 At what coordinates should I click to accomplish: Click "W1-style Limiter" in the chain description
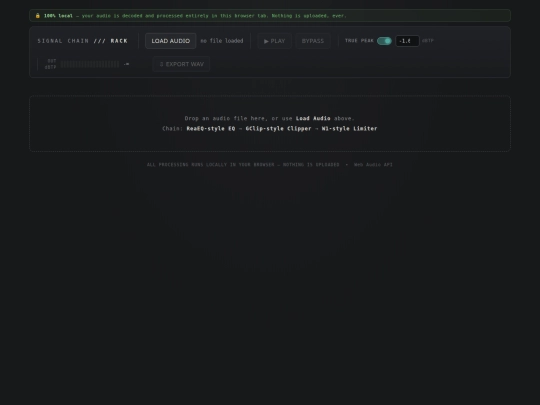tap(349, 128)
